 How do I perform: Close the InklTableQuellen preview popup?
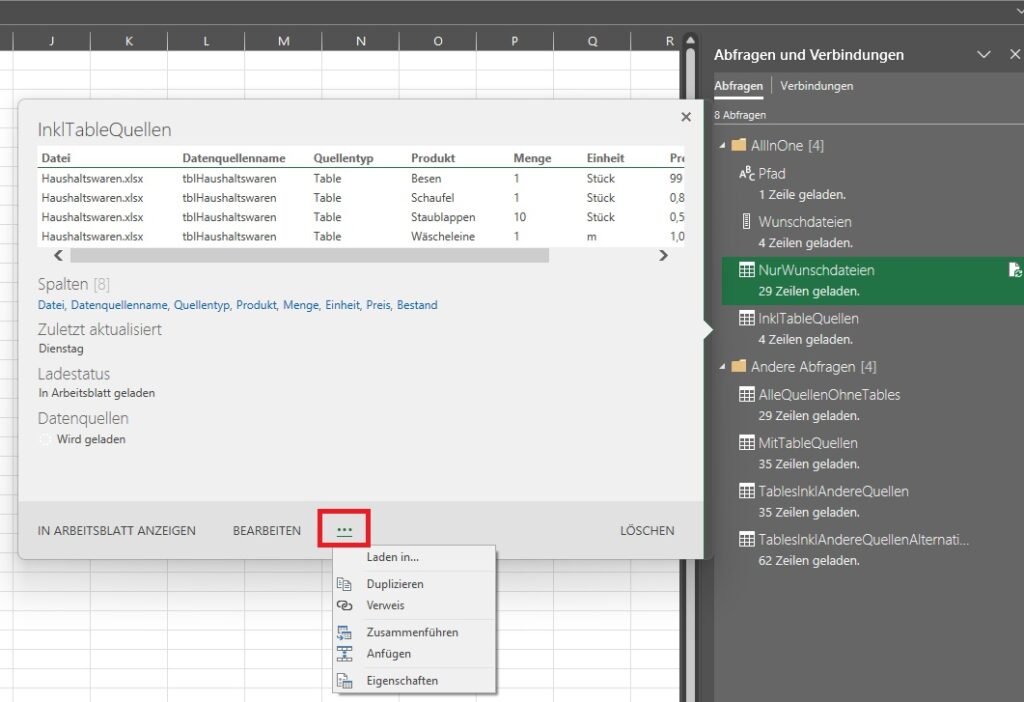[686, 117]
